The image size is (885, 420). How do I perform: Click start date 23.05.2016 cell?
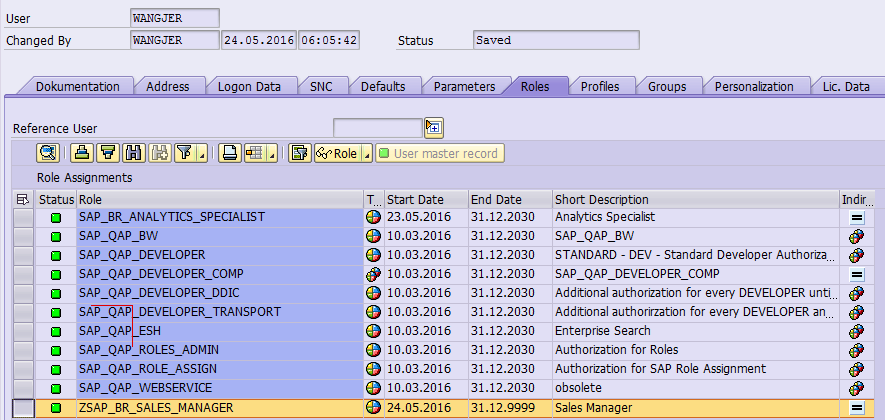point(426,217)
